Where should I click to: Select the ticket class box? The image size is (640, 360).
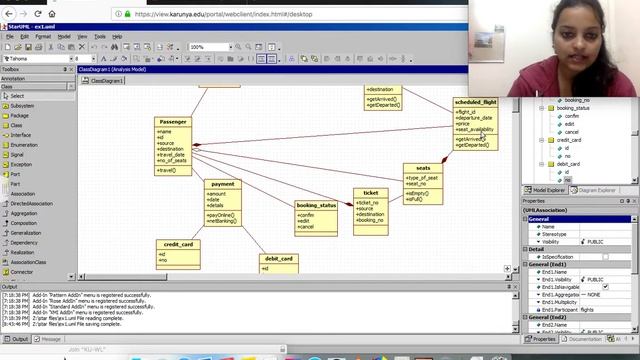tap(371, 211)
